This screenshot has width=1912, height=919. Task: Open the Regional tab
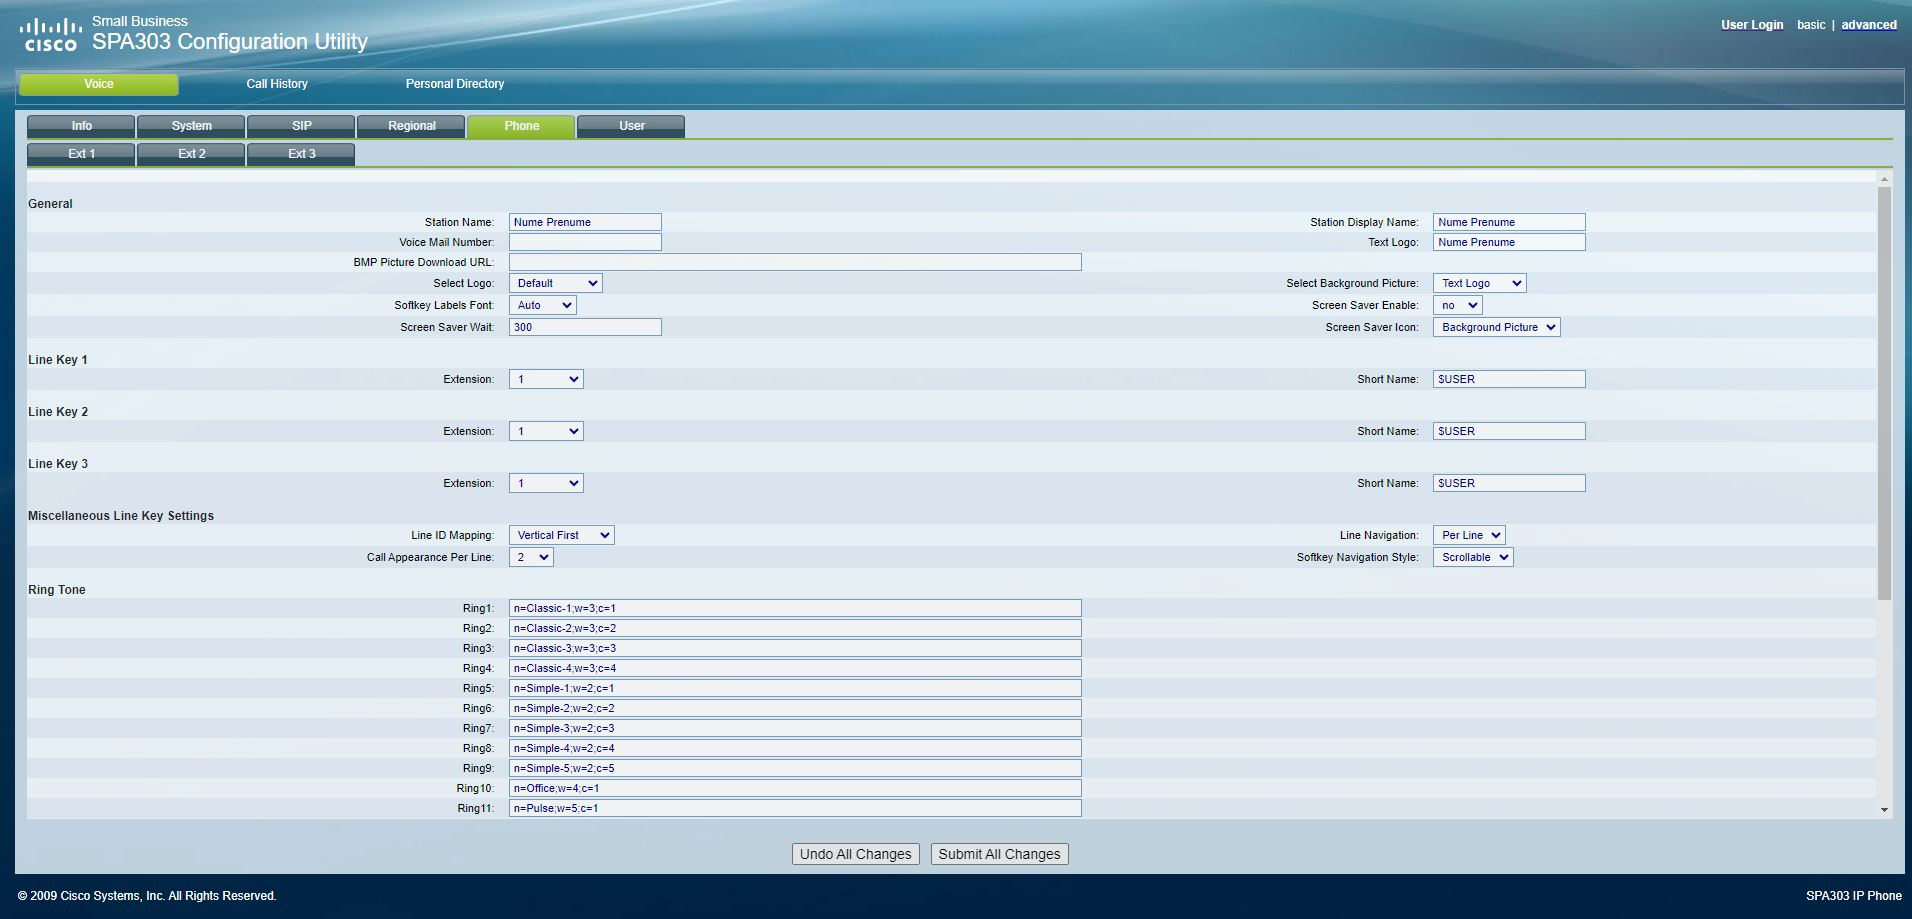click(411, 126)
